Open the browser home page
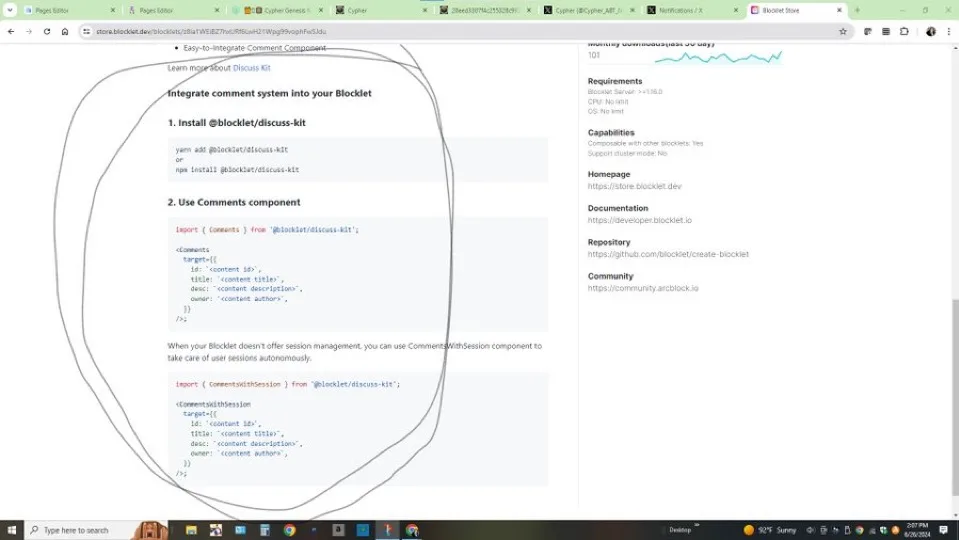Screen dimensions: 959x540 point(65,31)
